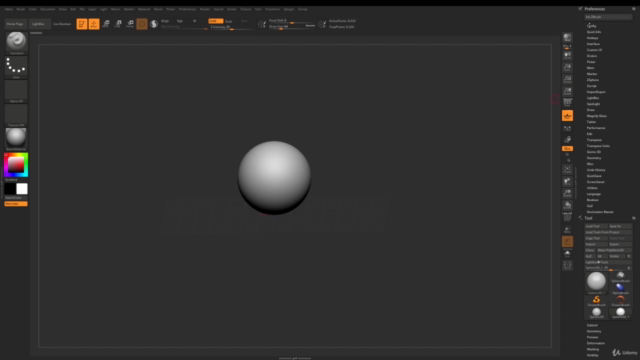
Task: Open the Material menu
Action: [144, 9]
